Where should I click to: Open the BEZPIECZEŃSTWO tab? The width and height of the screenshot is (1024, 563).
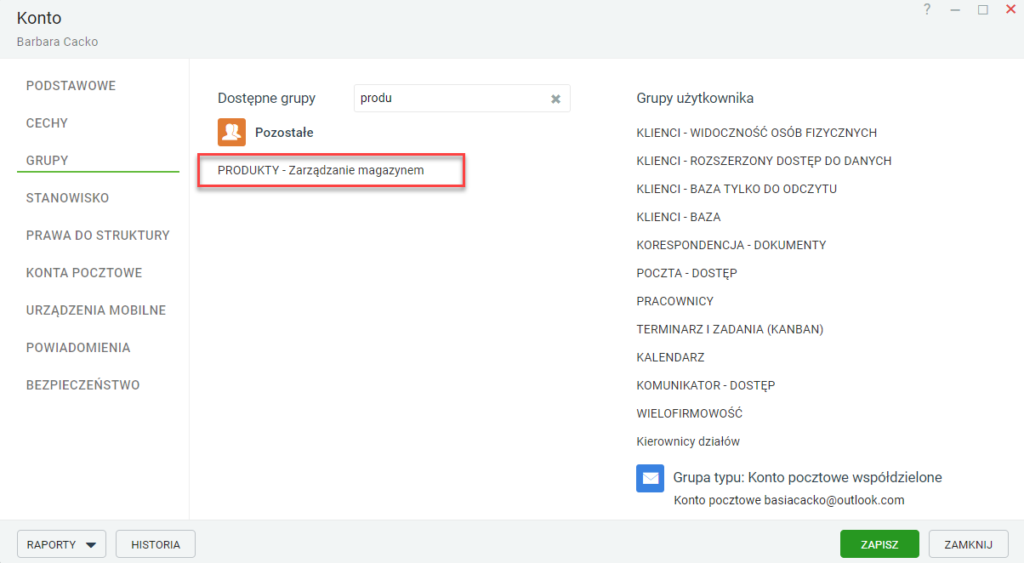coord(83,385)
